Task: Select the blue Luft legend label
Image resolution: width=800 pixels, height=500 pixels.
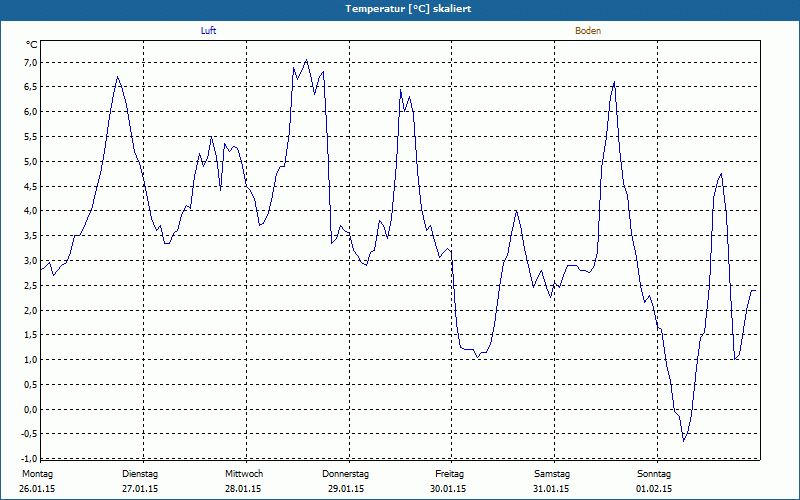Action: point(208,31)
